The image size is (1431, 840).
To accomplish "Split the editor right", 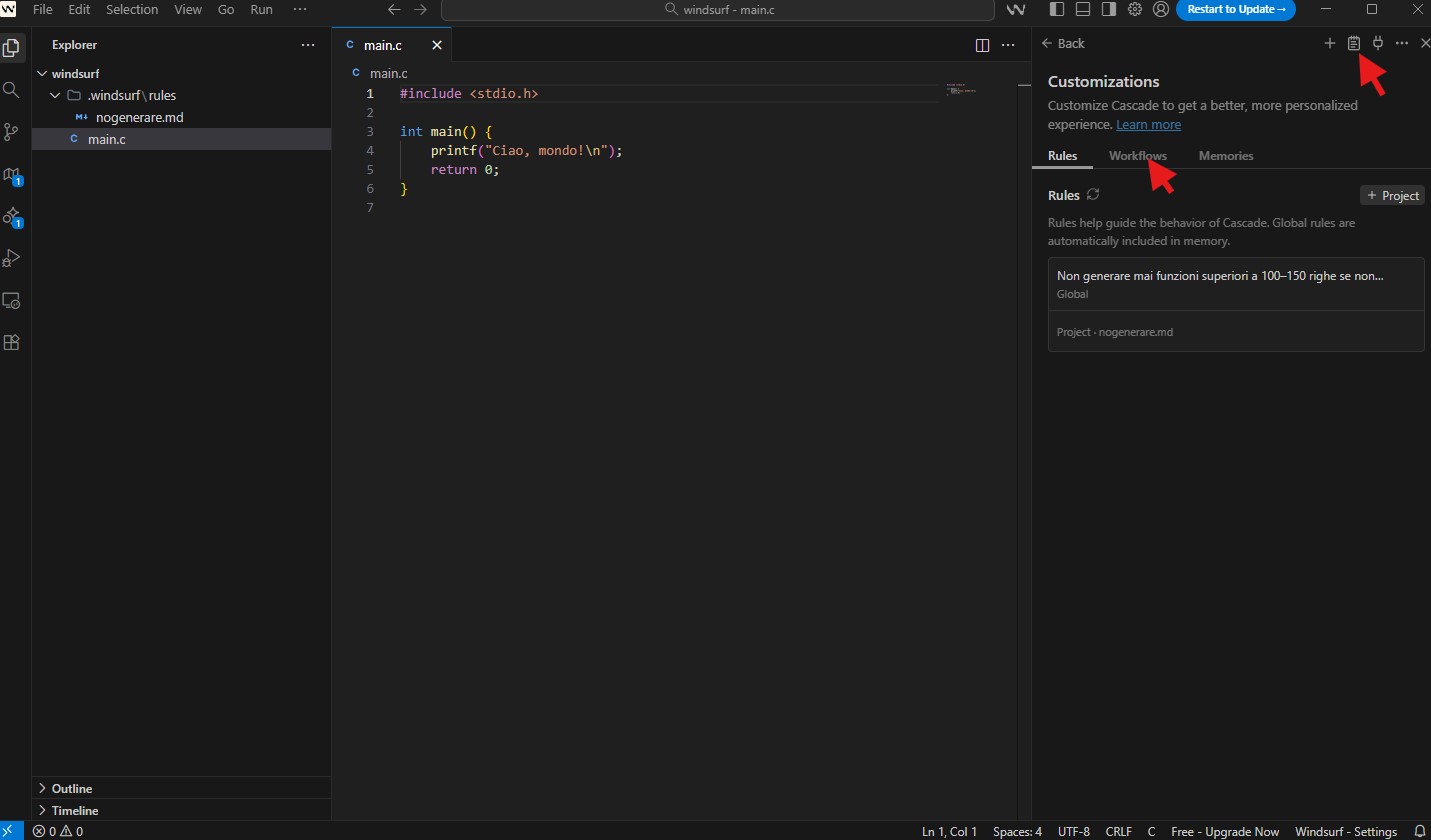I will point(982,45).
